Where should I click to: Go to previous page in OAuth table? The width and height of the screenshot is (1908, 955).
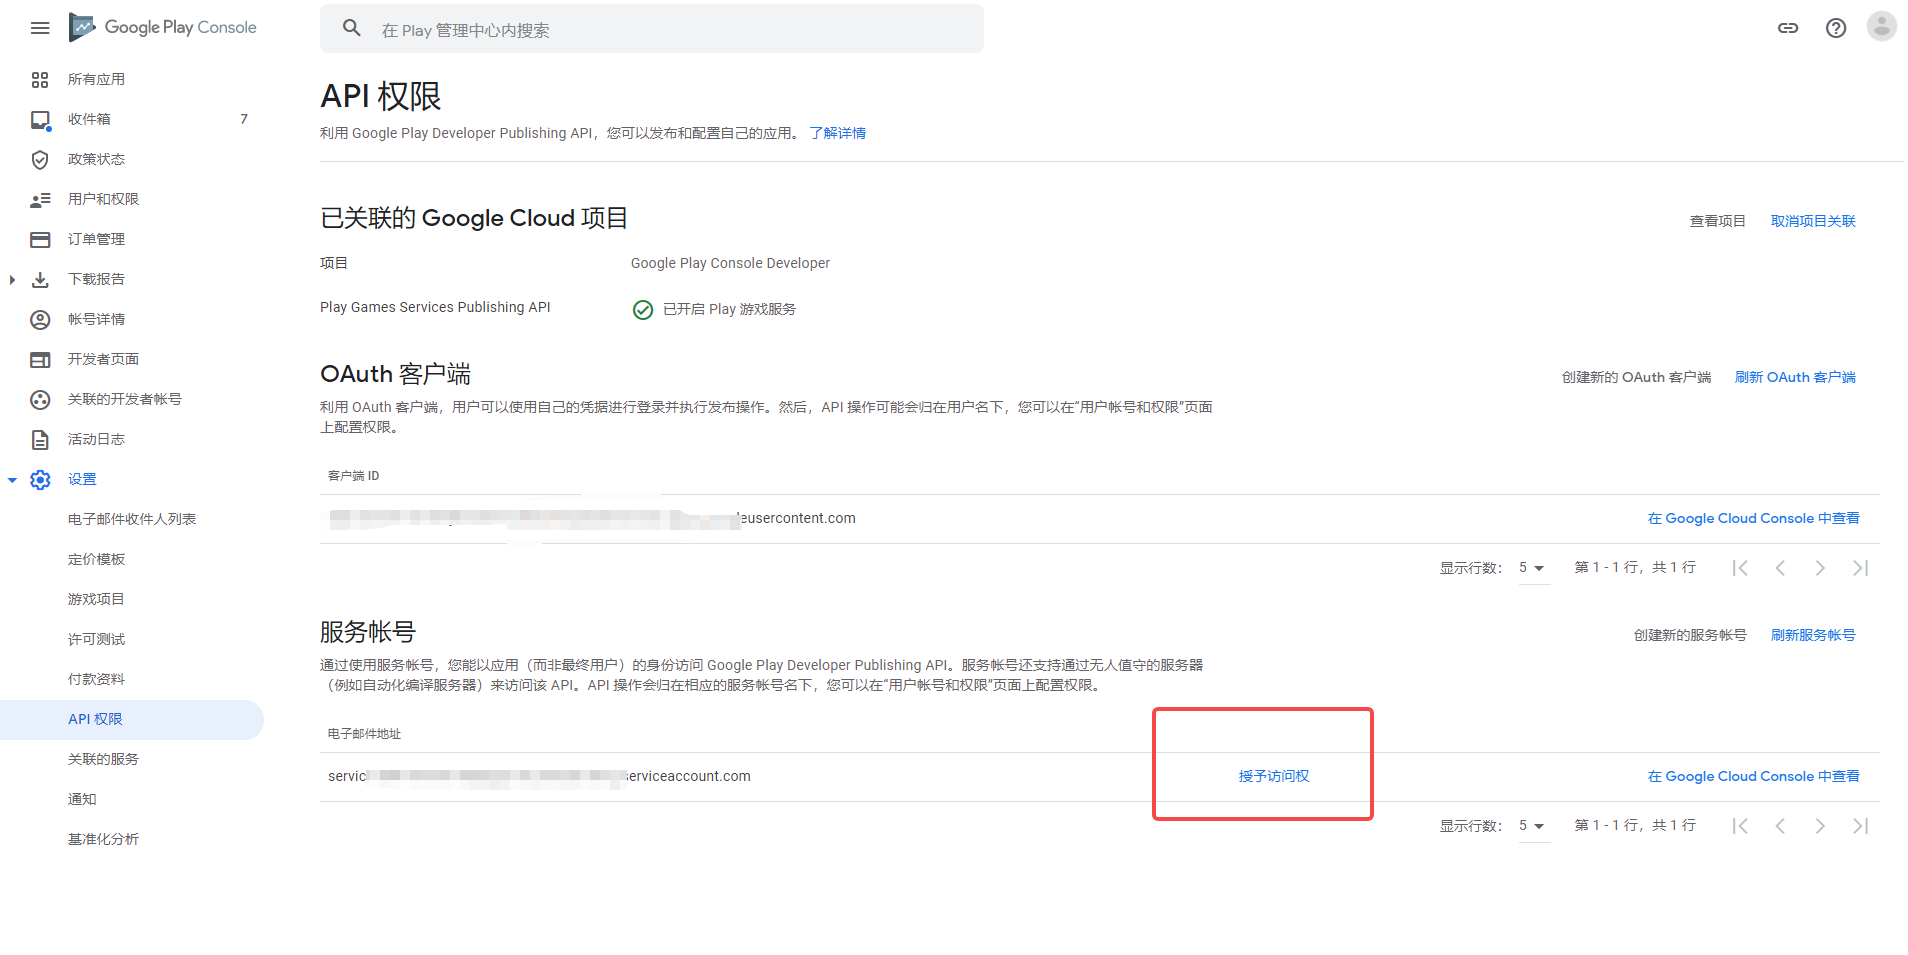pyautogui.click(x=1780, y=568)
